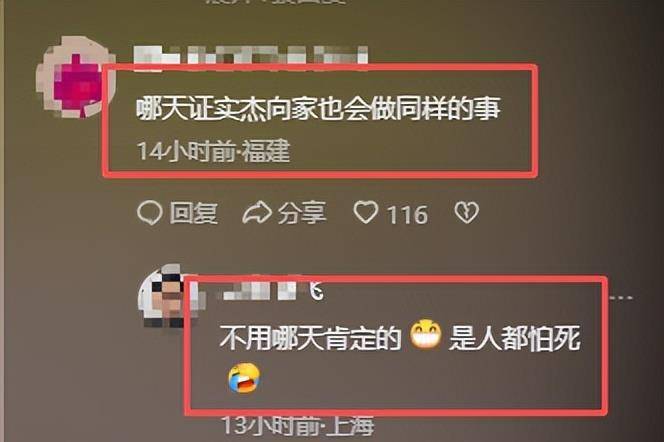Open the three-dot more options on the reply
This screenshot has width=664, height=442.
pyautogui.click(x=621, y=298)
